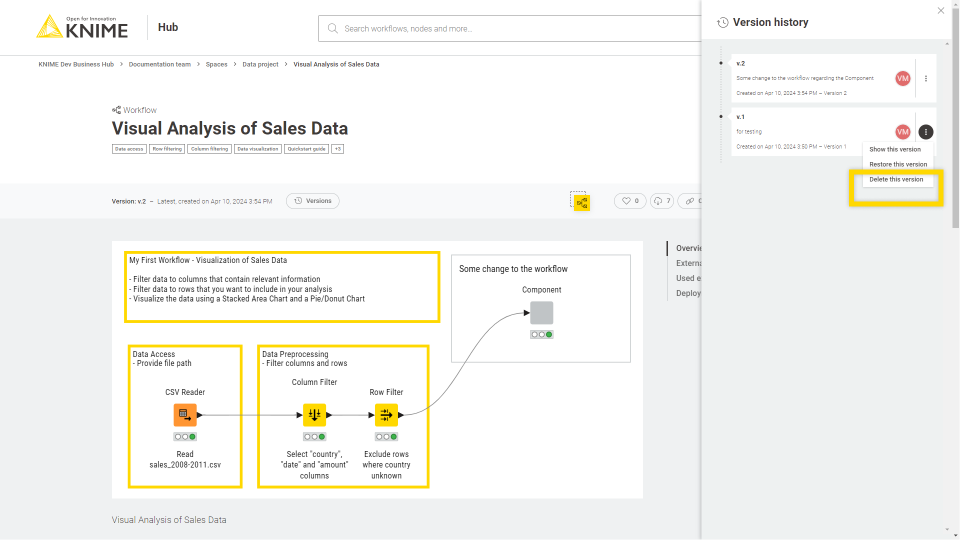Screen dimensions: 960x540
Task: Select the Data access tag
Action: click(129, 149)
